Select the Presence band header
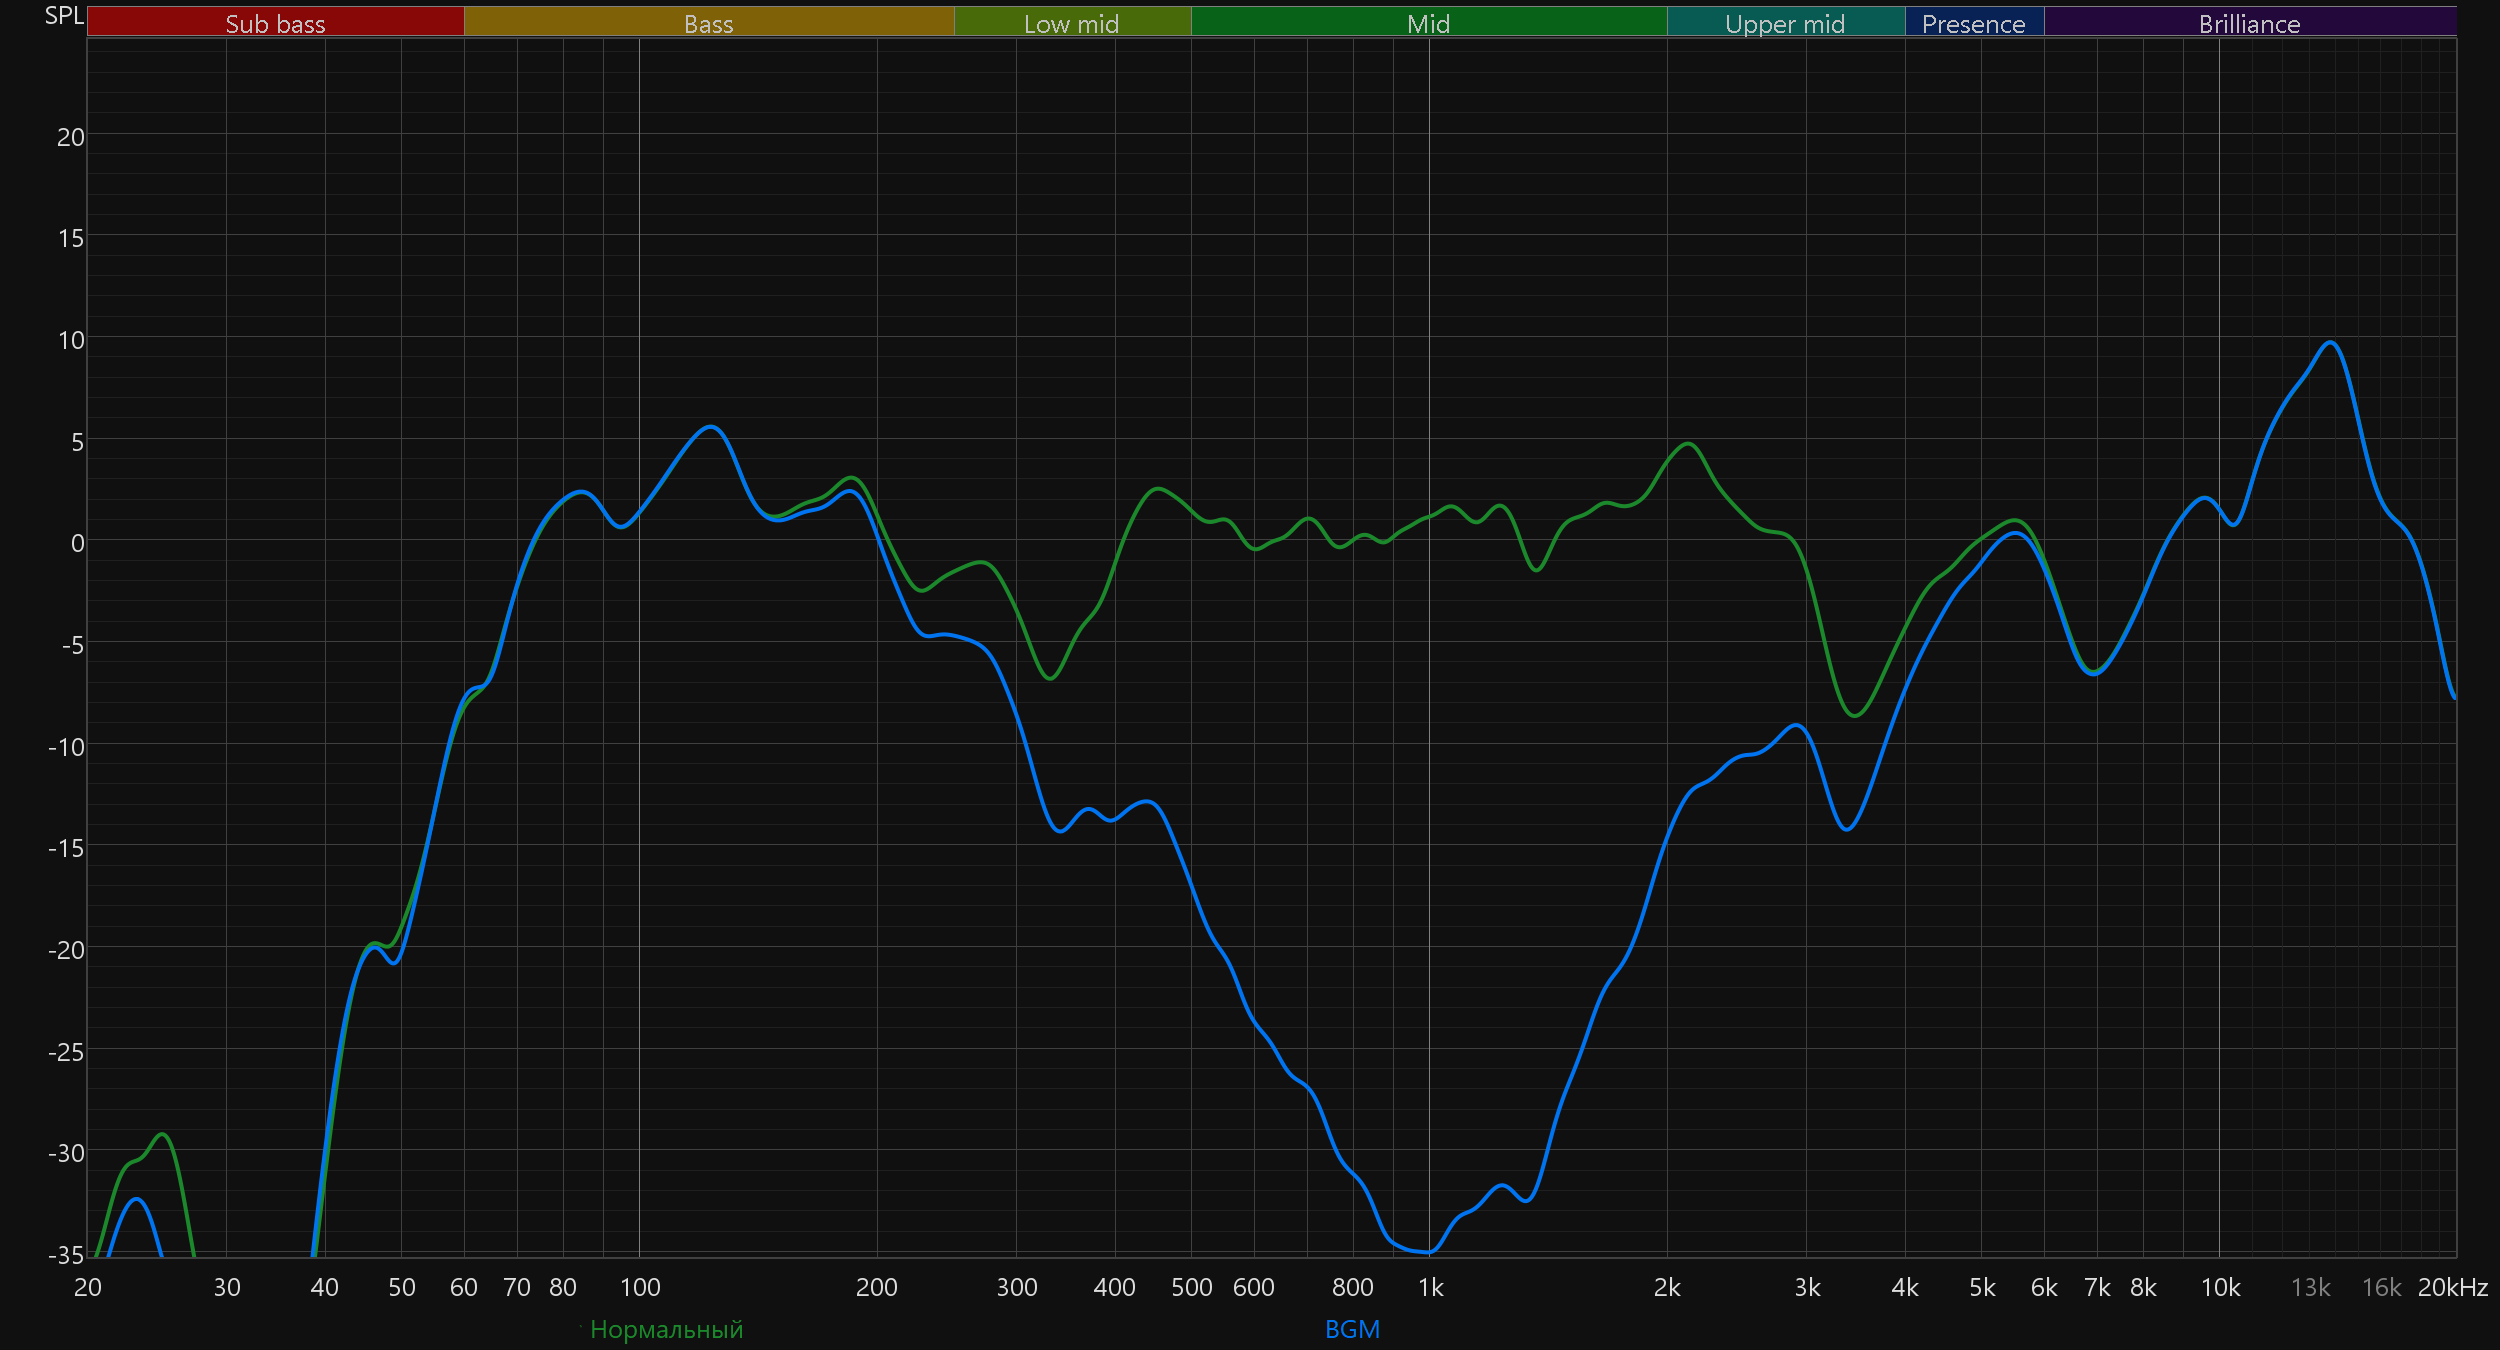The height and width of the screenshot is (1350, 2500). (1973, 23)
